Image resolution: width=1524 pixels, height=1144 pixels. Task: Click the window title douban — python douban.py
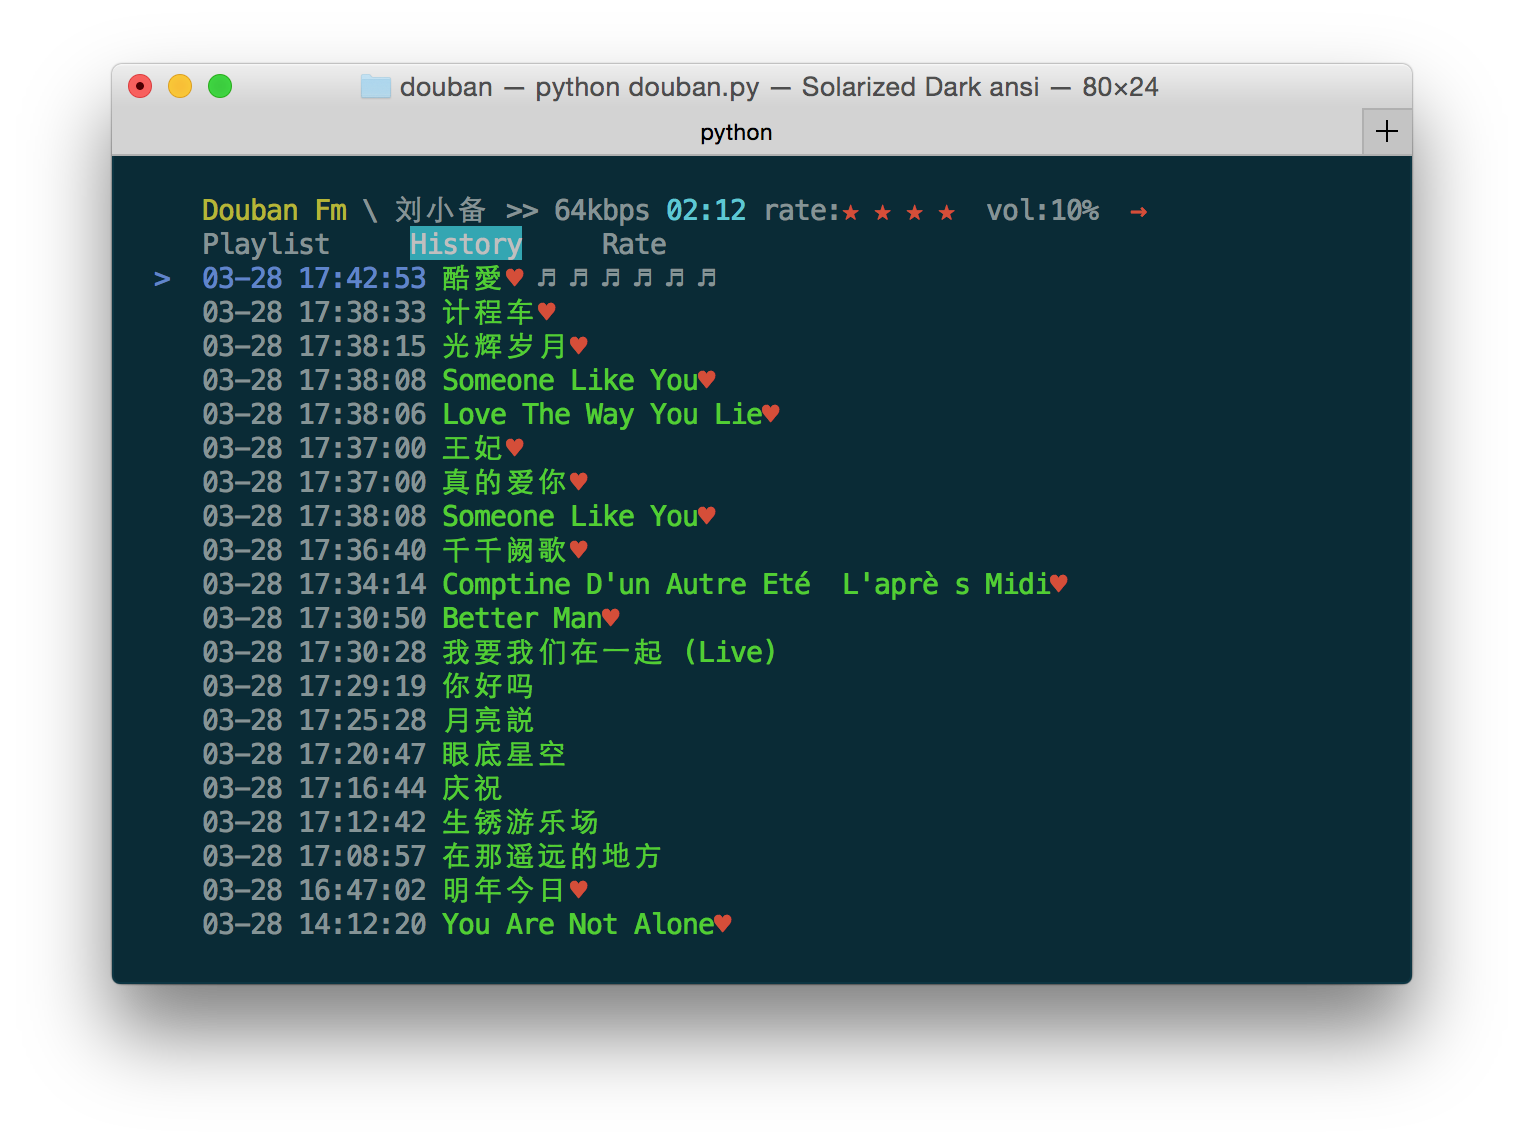[580, 88]
